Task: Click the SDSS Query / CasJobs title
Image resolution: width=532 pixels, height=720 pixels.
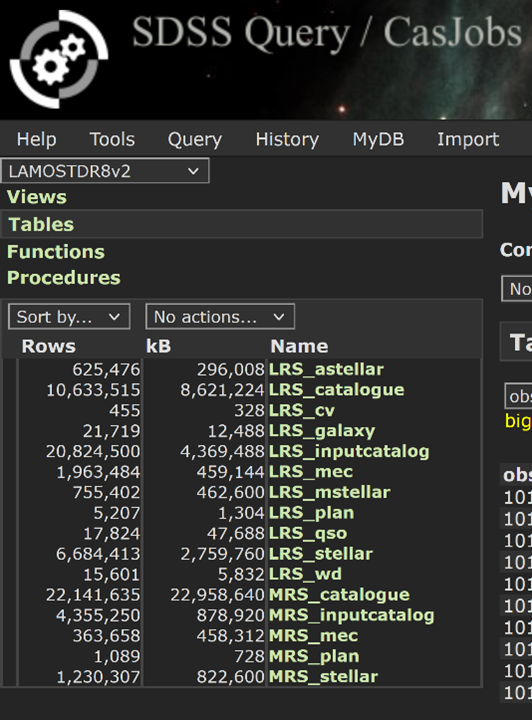Action: (x=327, y=33)
